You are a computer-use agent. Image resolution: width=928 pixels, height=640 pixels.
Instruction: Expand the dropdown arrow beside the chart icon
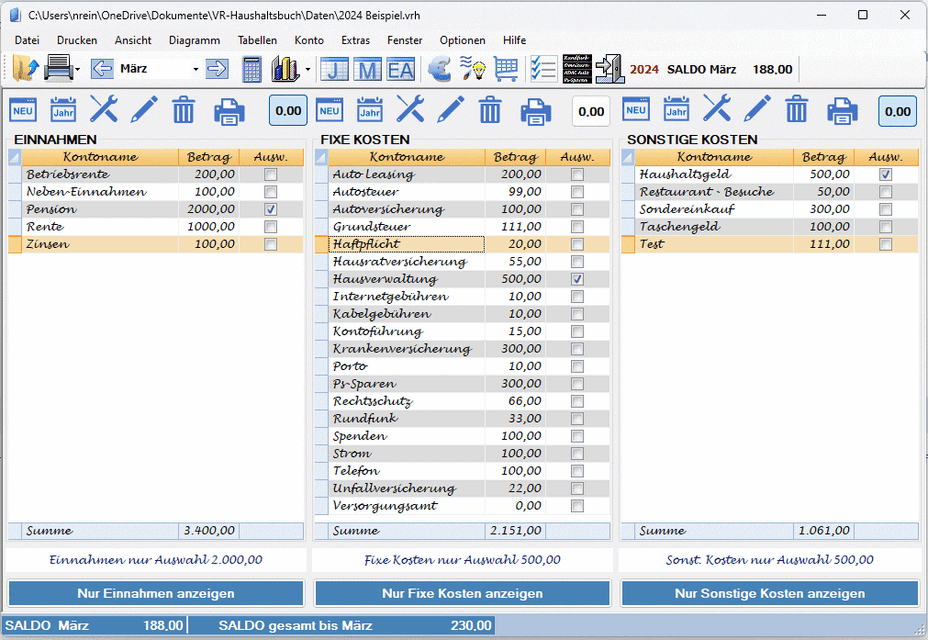click(308, 70)
